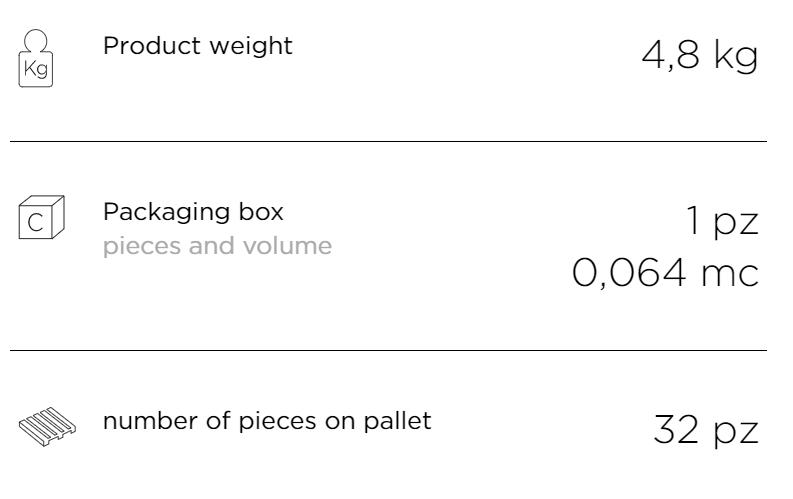The height and width of the screenshot is (499, 793).
Task: Click the 'mc' unit beside 0,064
Action: [730, 275]
